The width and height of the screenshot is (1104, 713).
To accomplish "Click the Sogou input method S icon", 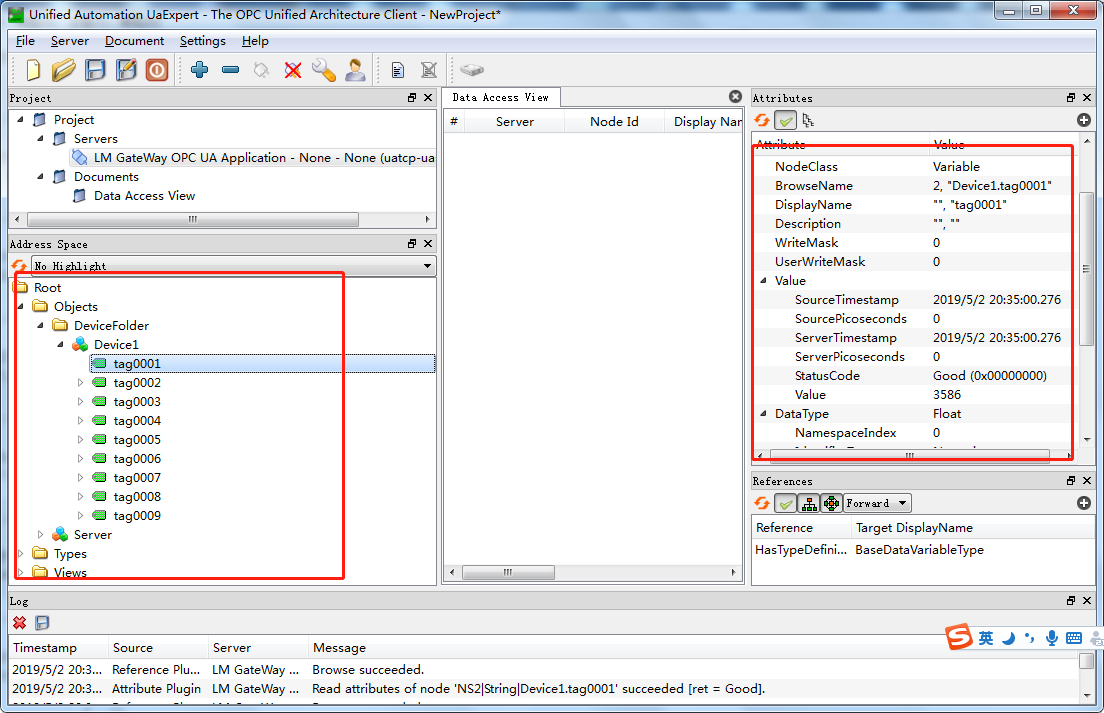I will pos(959,637).
